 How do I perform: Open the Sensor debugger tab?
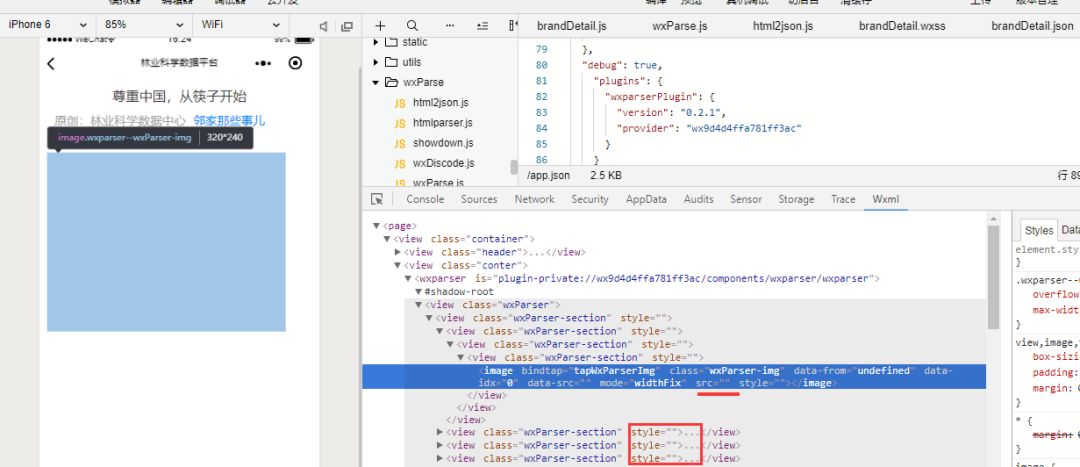tap(746, 199)
